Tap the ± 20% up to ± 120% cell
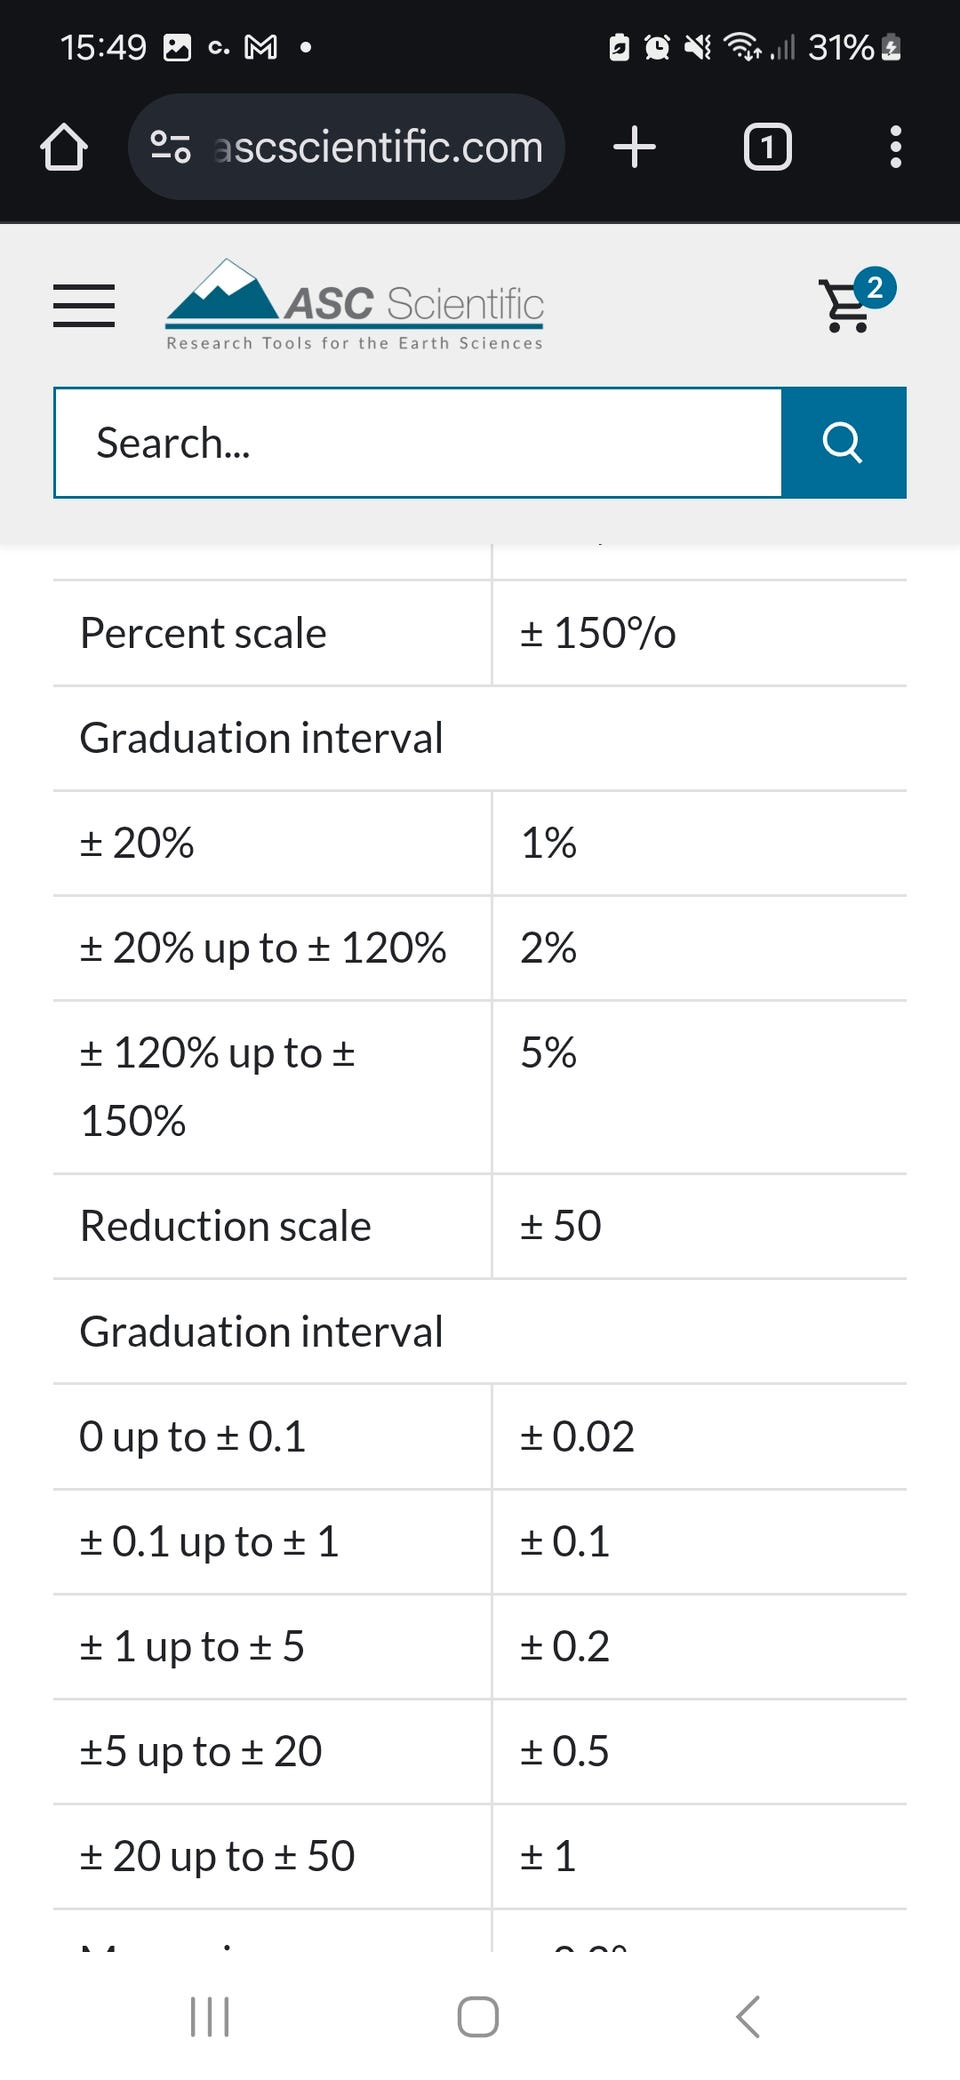Image resolution: width=960 pixels, height=2080 pixels. click(272, 948)
